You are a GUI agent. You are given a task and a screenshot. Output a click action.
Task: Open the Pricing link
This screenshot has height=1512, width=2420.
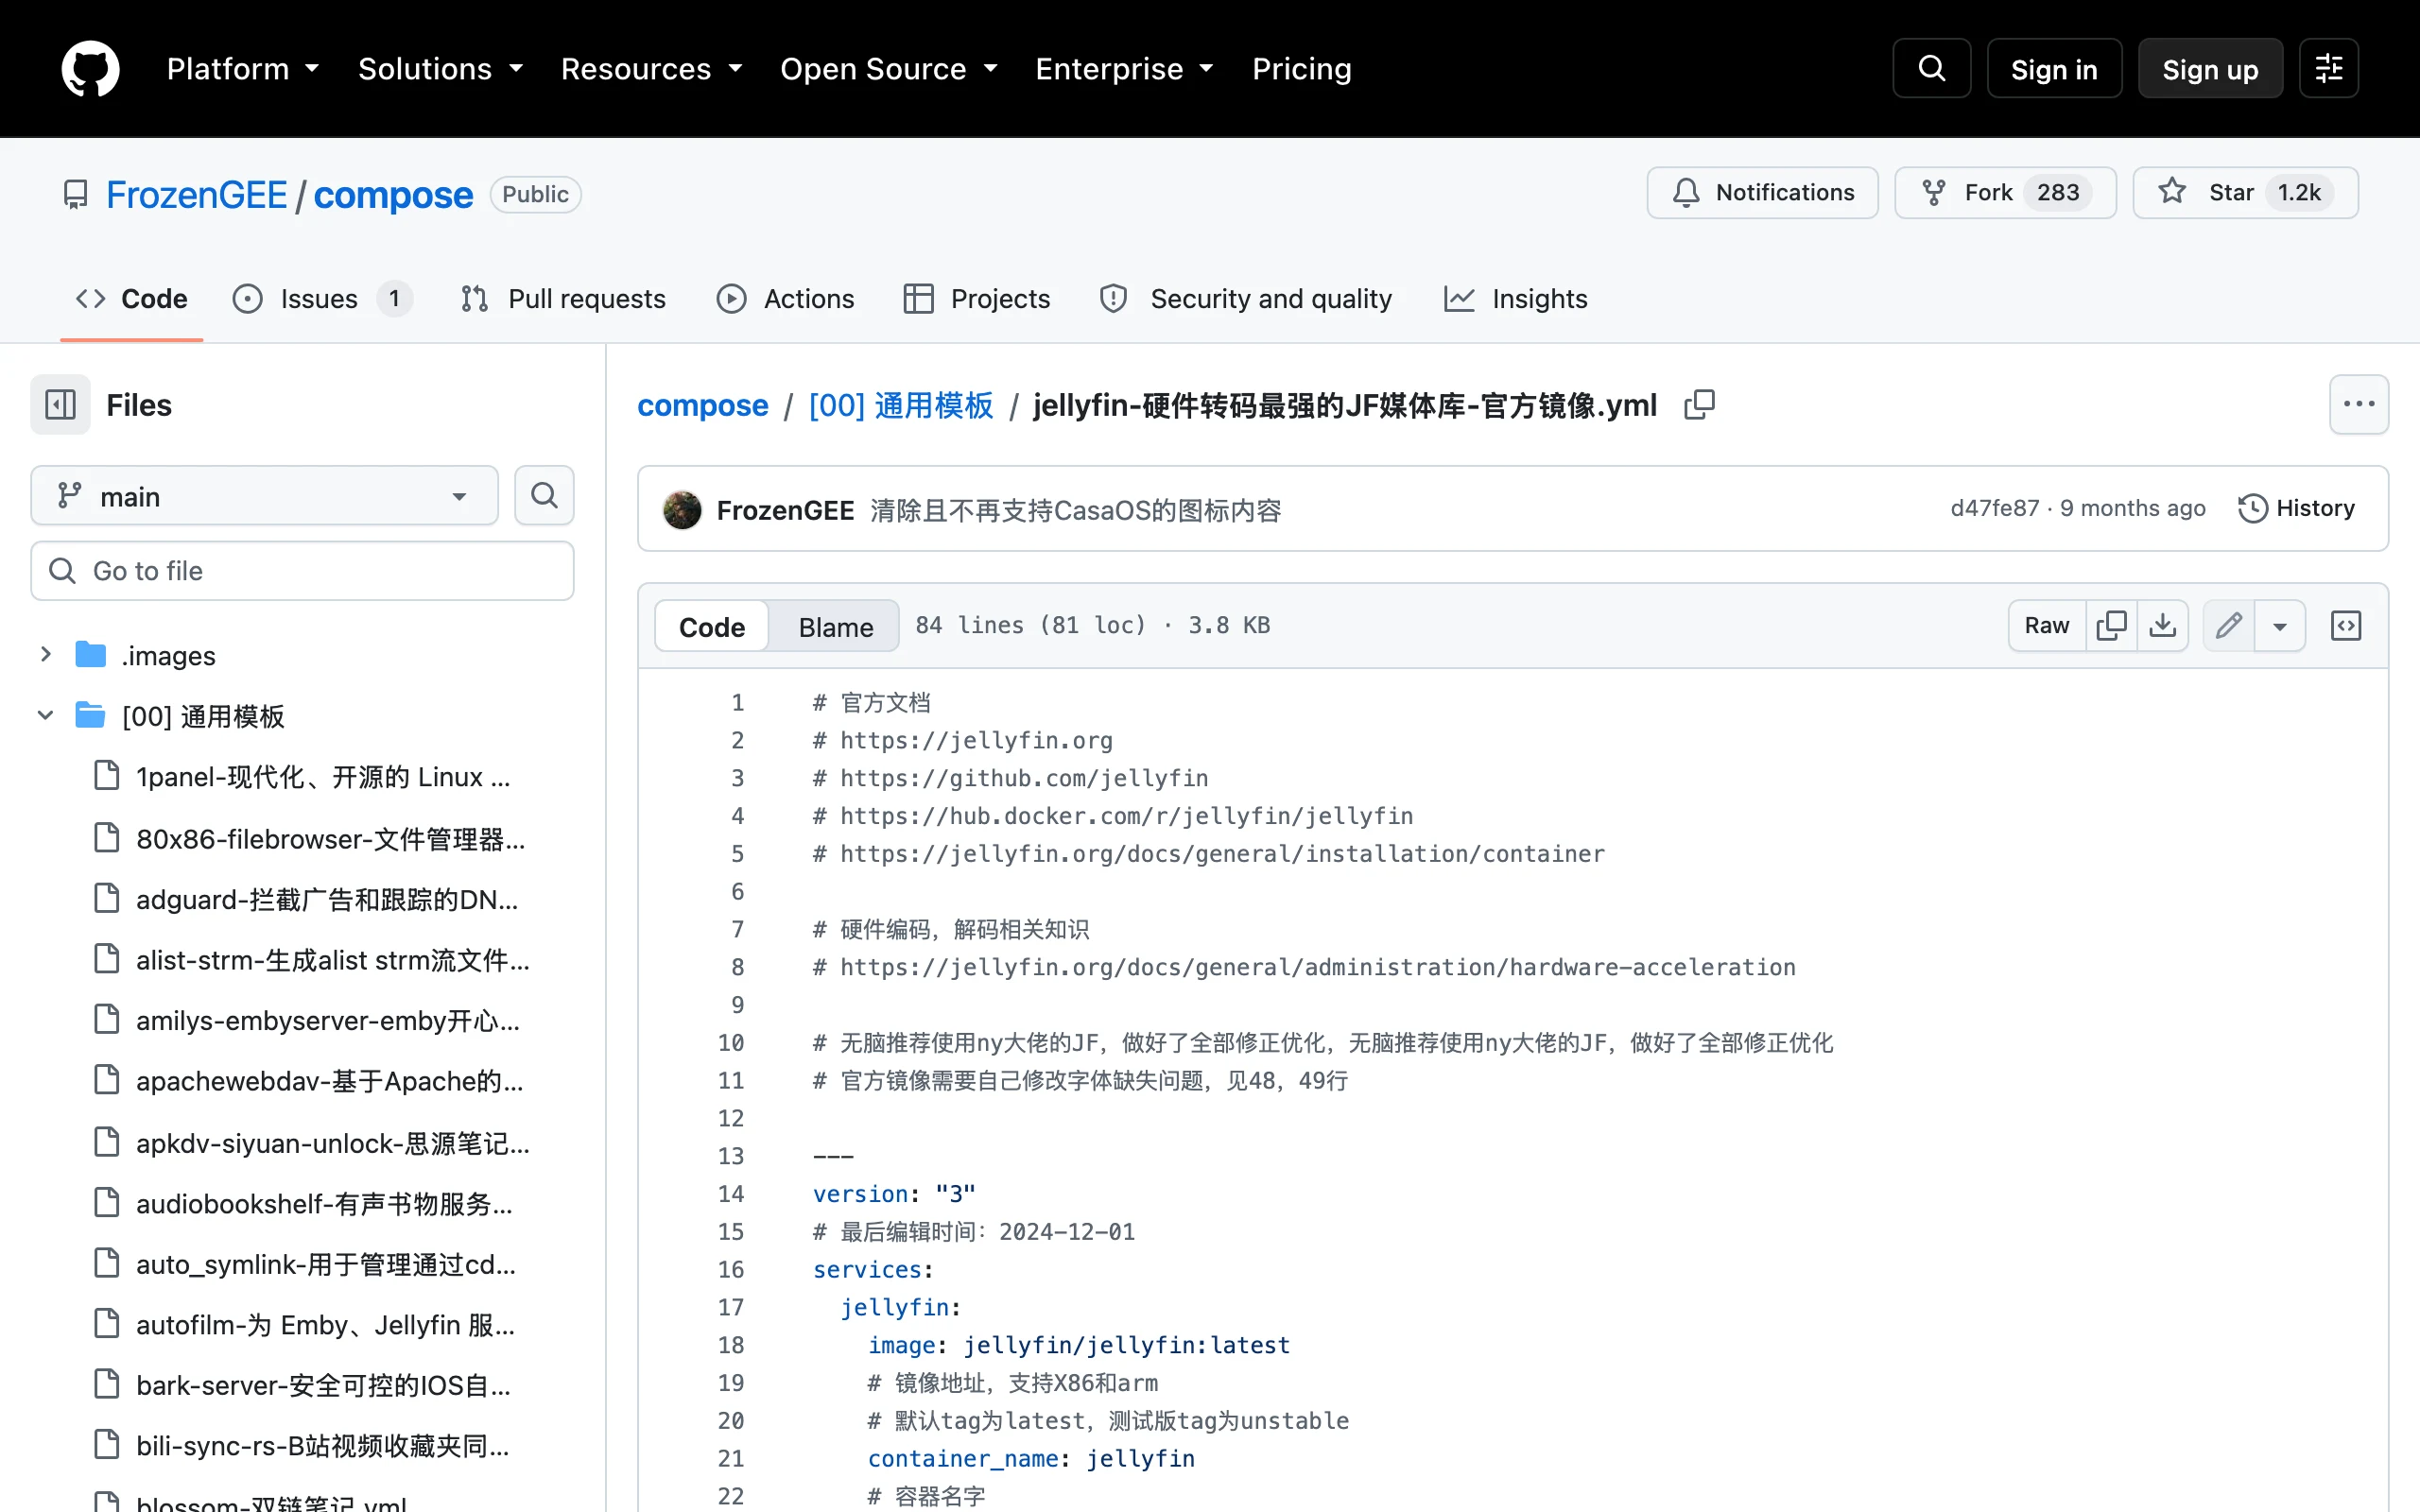[x=1301, y=68]
